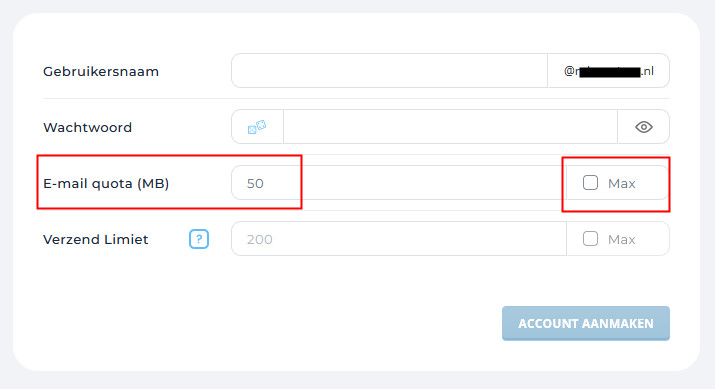This screenshot has width=715, height=389.
Task: Click the E-mail quota (MB) label
Action: [106, 183]
